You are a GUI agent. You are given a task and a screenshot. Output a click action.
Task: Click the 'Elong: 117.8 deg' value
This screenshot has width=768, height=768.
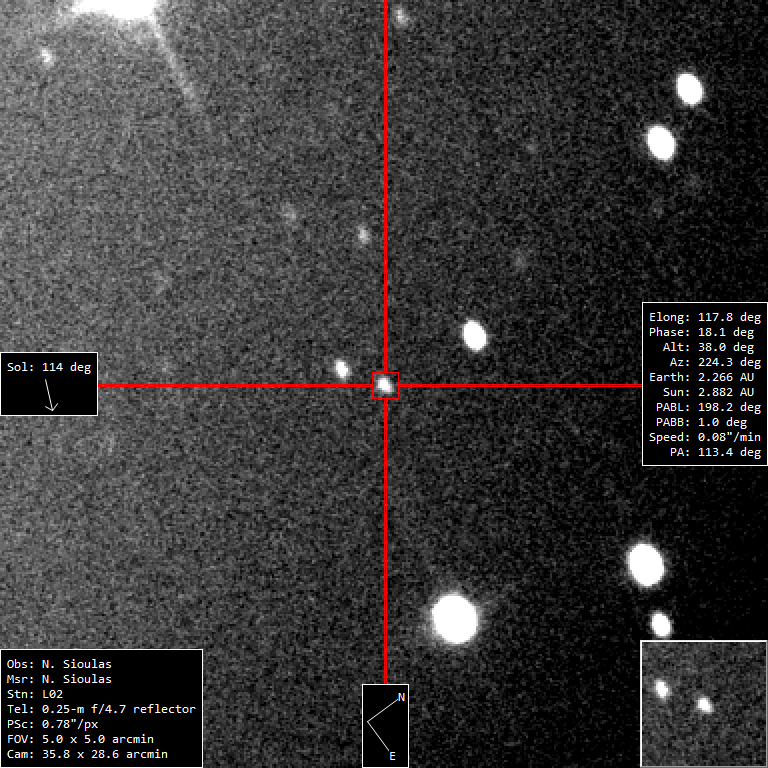705,317
